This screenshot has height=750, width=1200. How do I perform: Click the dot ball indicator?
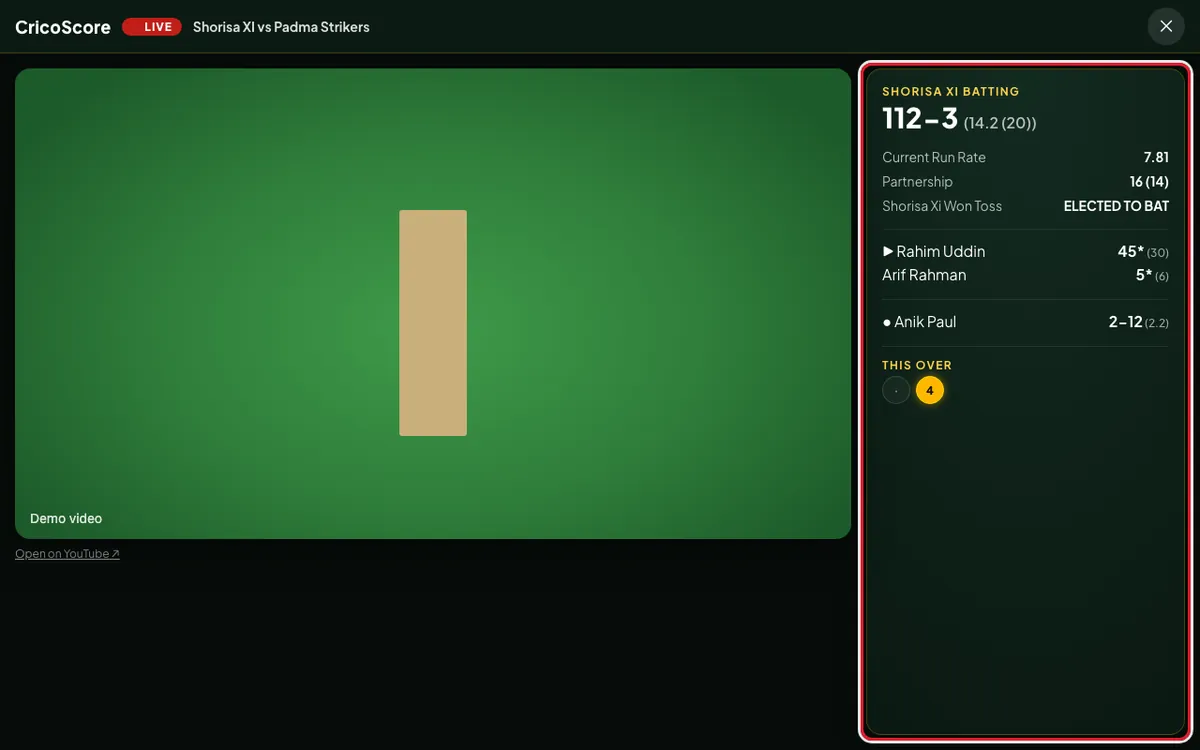896,390
